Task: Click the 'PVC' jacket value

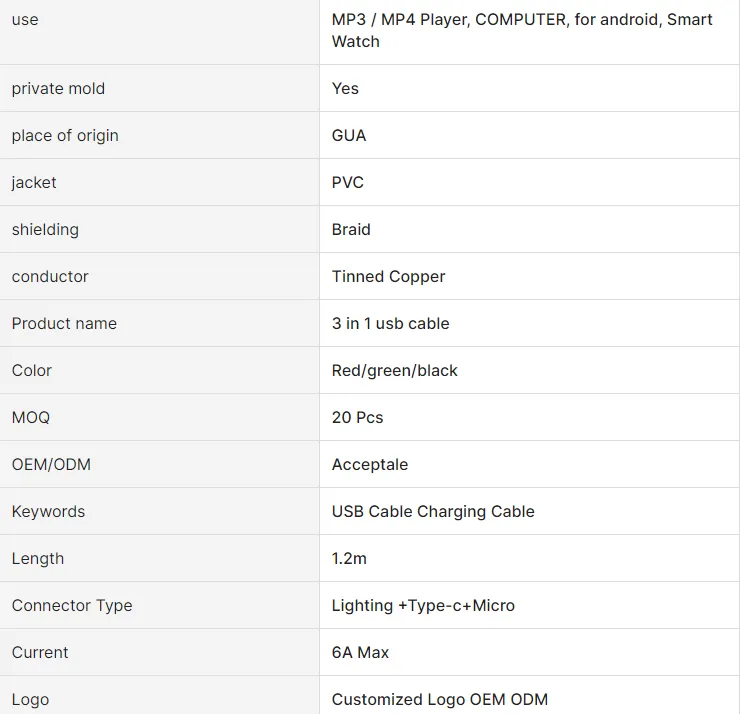Action: tap(348, 182)
